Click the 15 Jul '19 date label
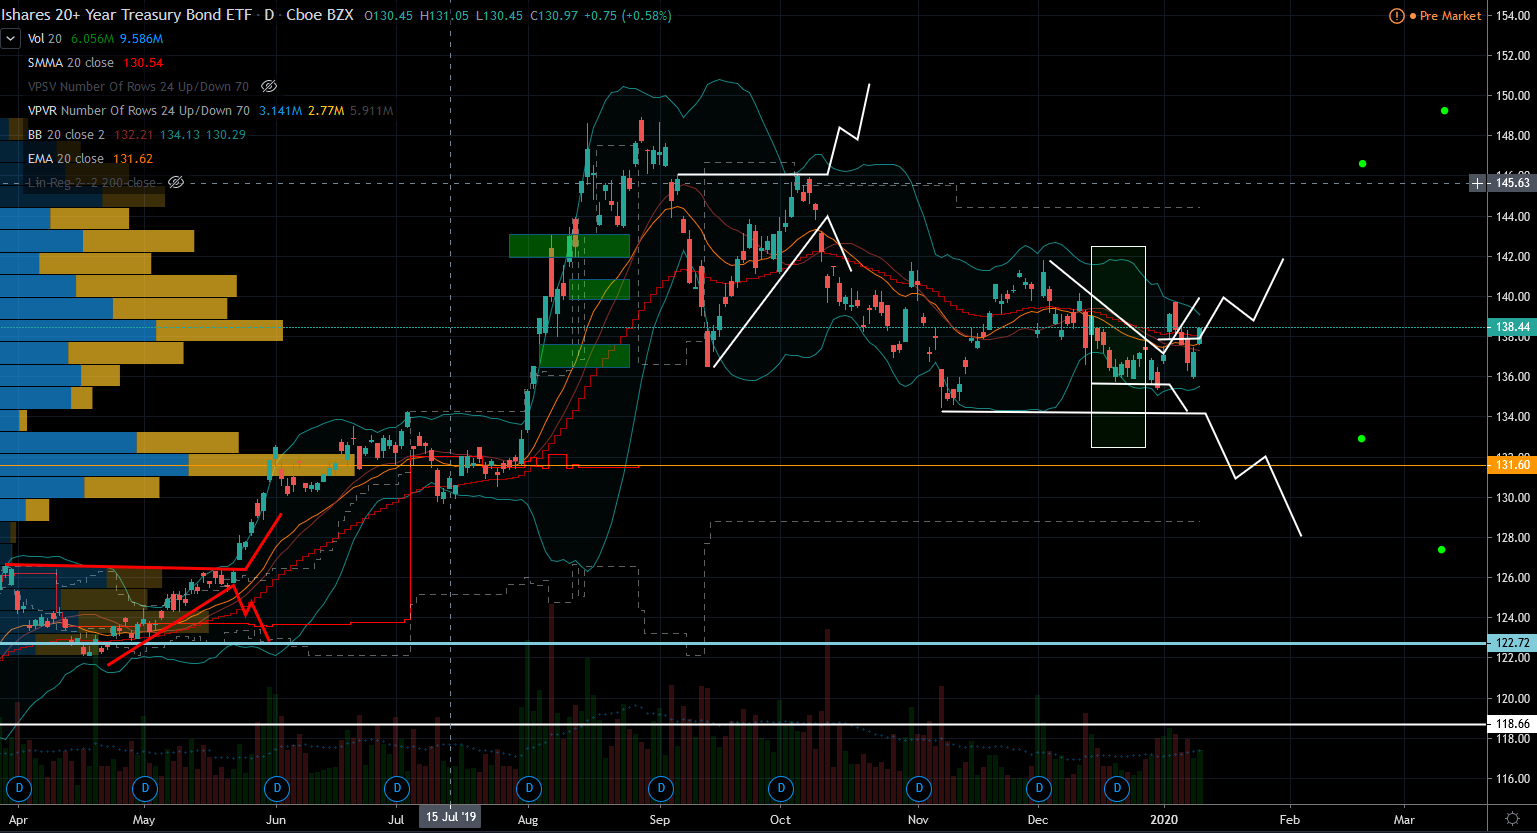 [x=451, y=817]
